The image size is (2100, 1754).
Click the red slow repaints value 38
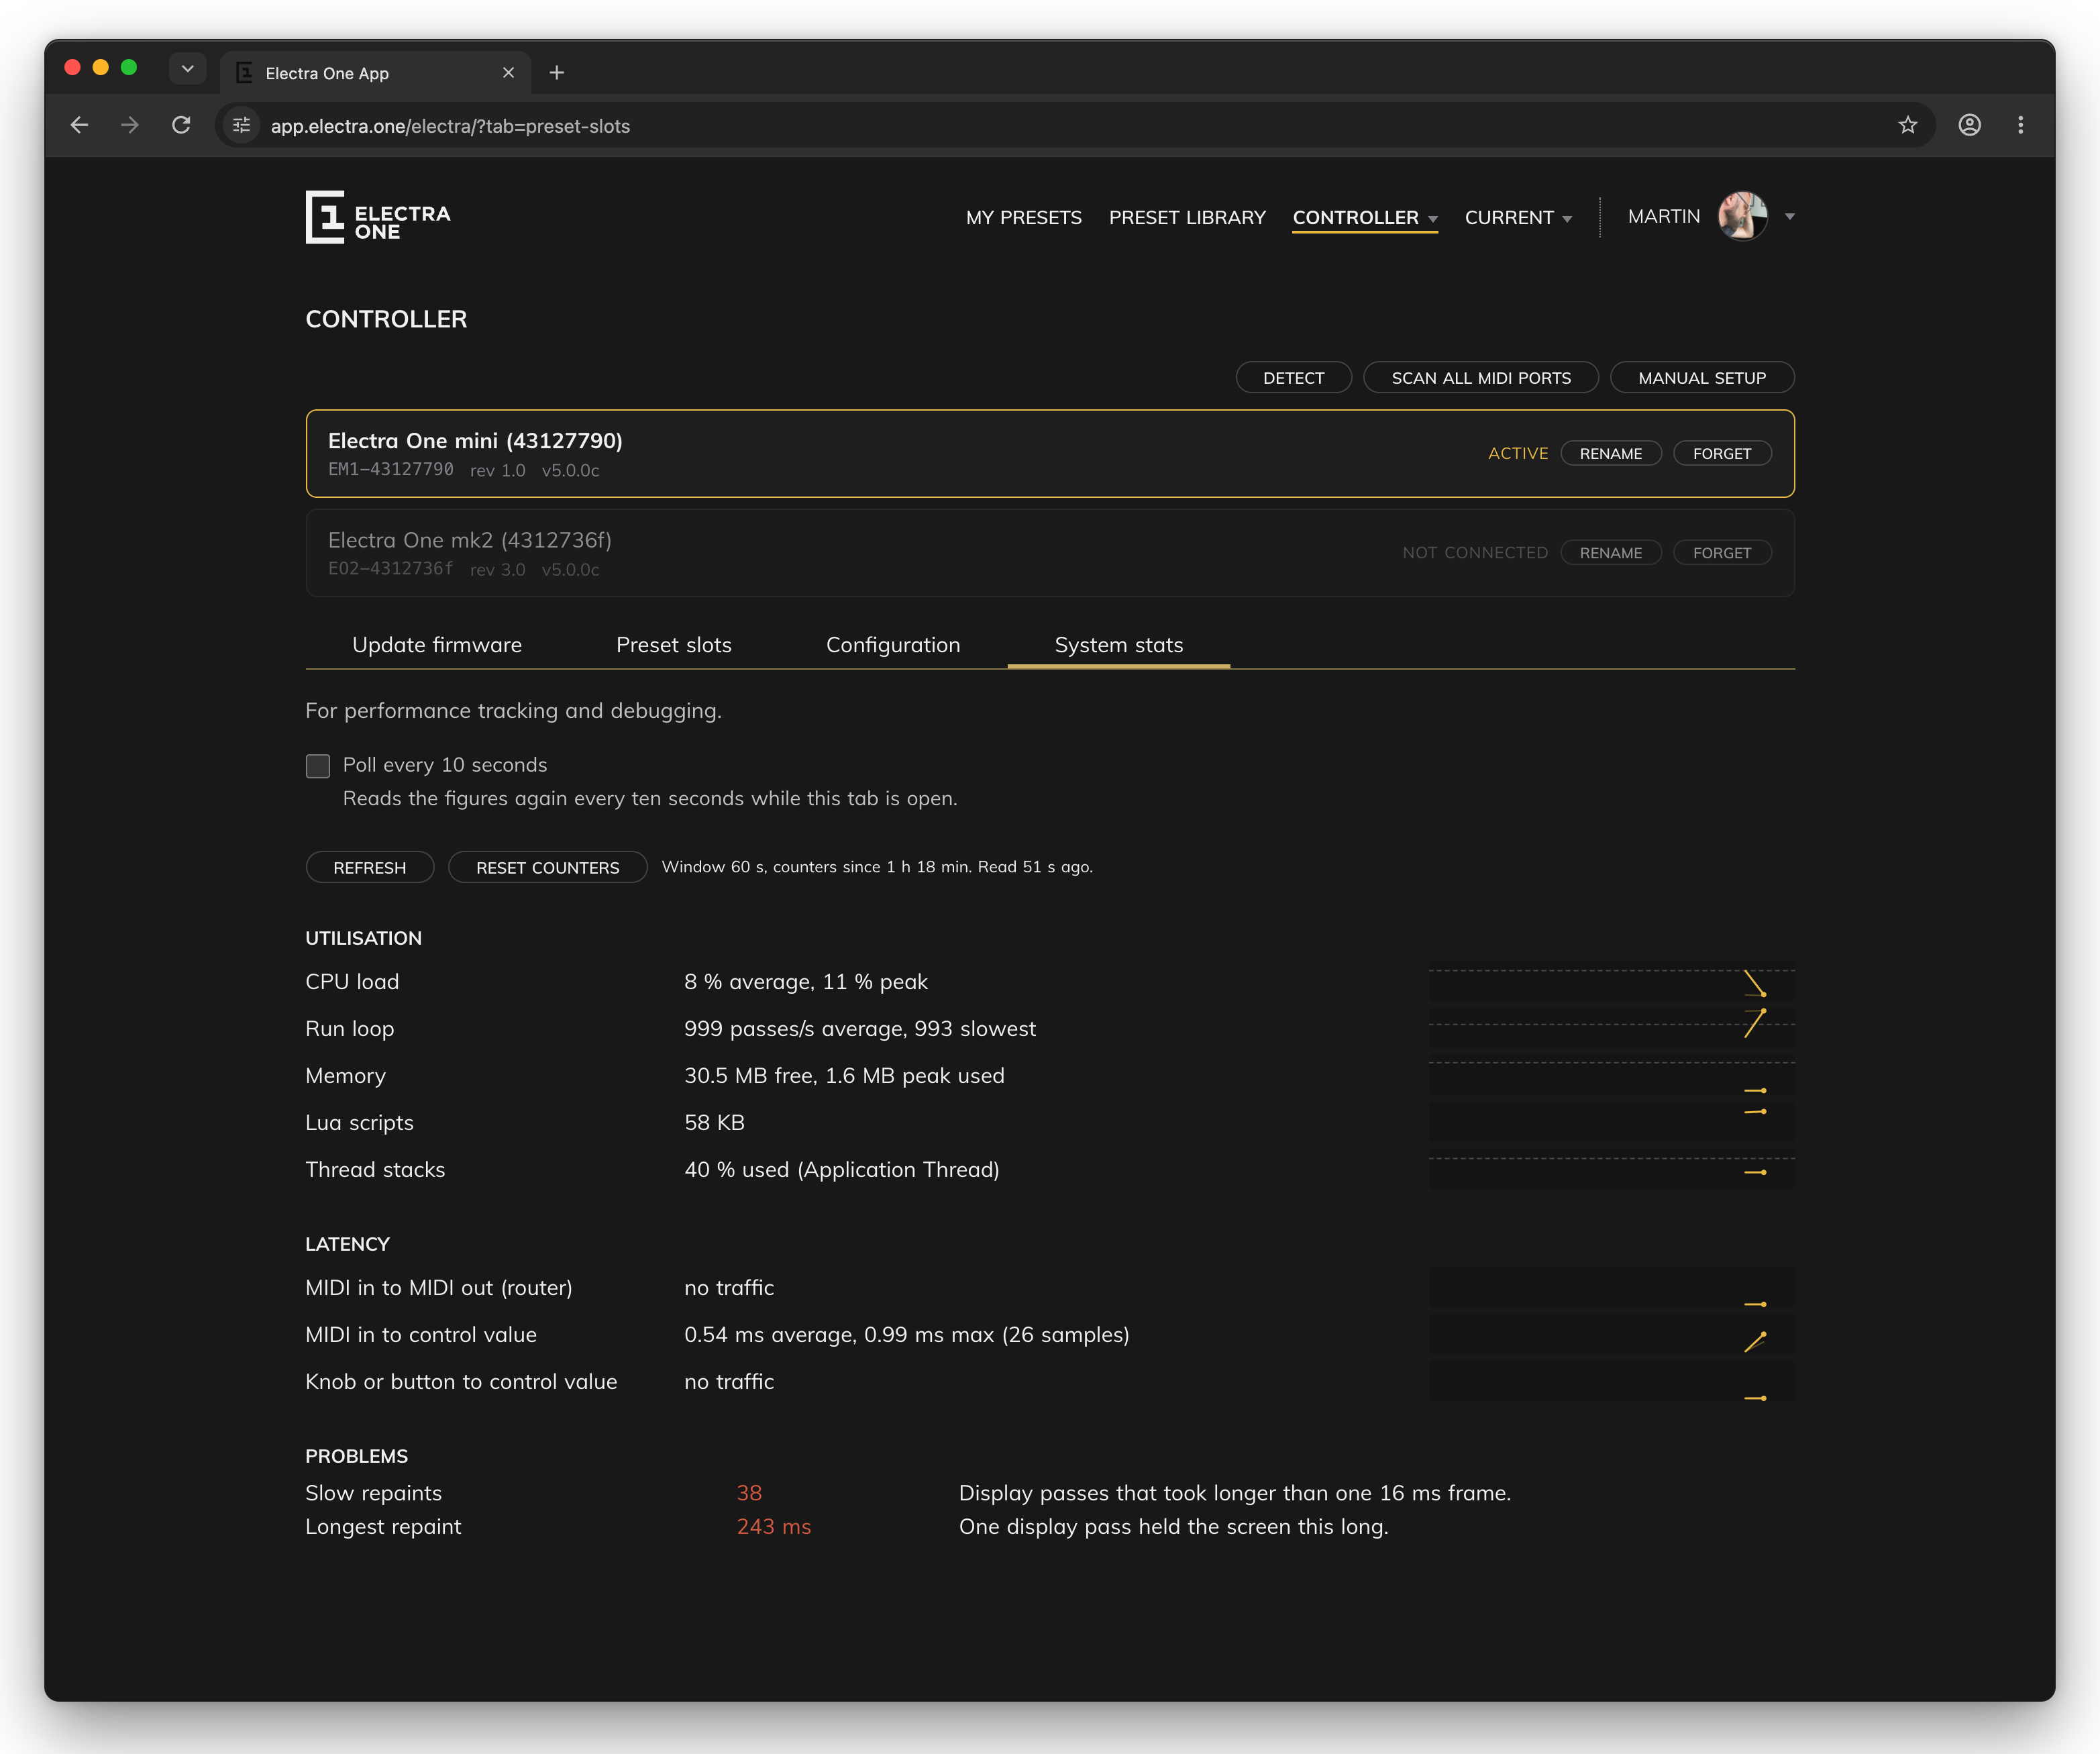tap(749, 1493)
